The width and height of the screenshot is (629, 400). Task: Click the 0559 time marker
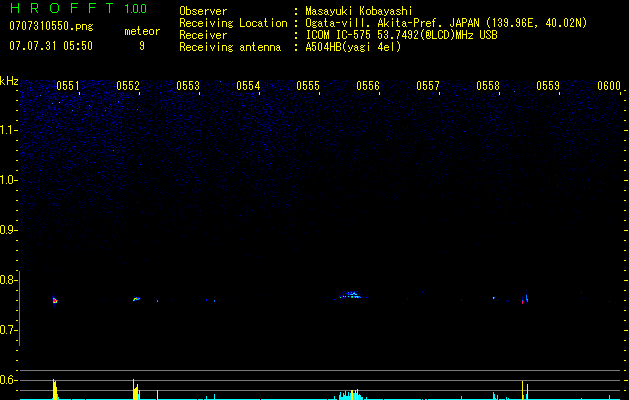click(548, 86)
